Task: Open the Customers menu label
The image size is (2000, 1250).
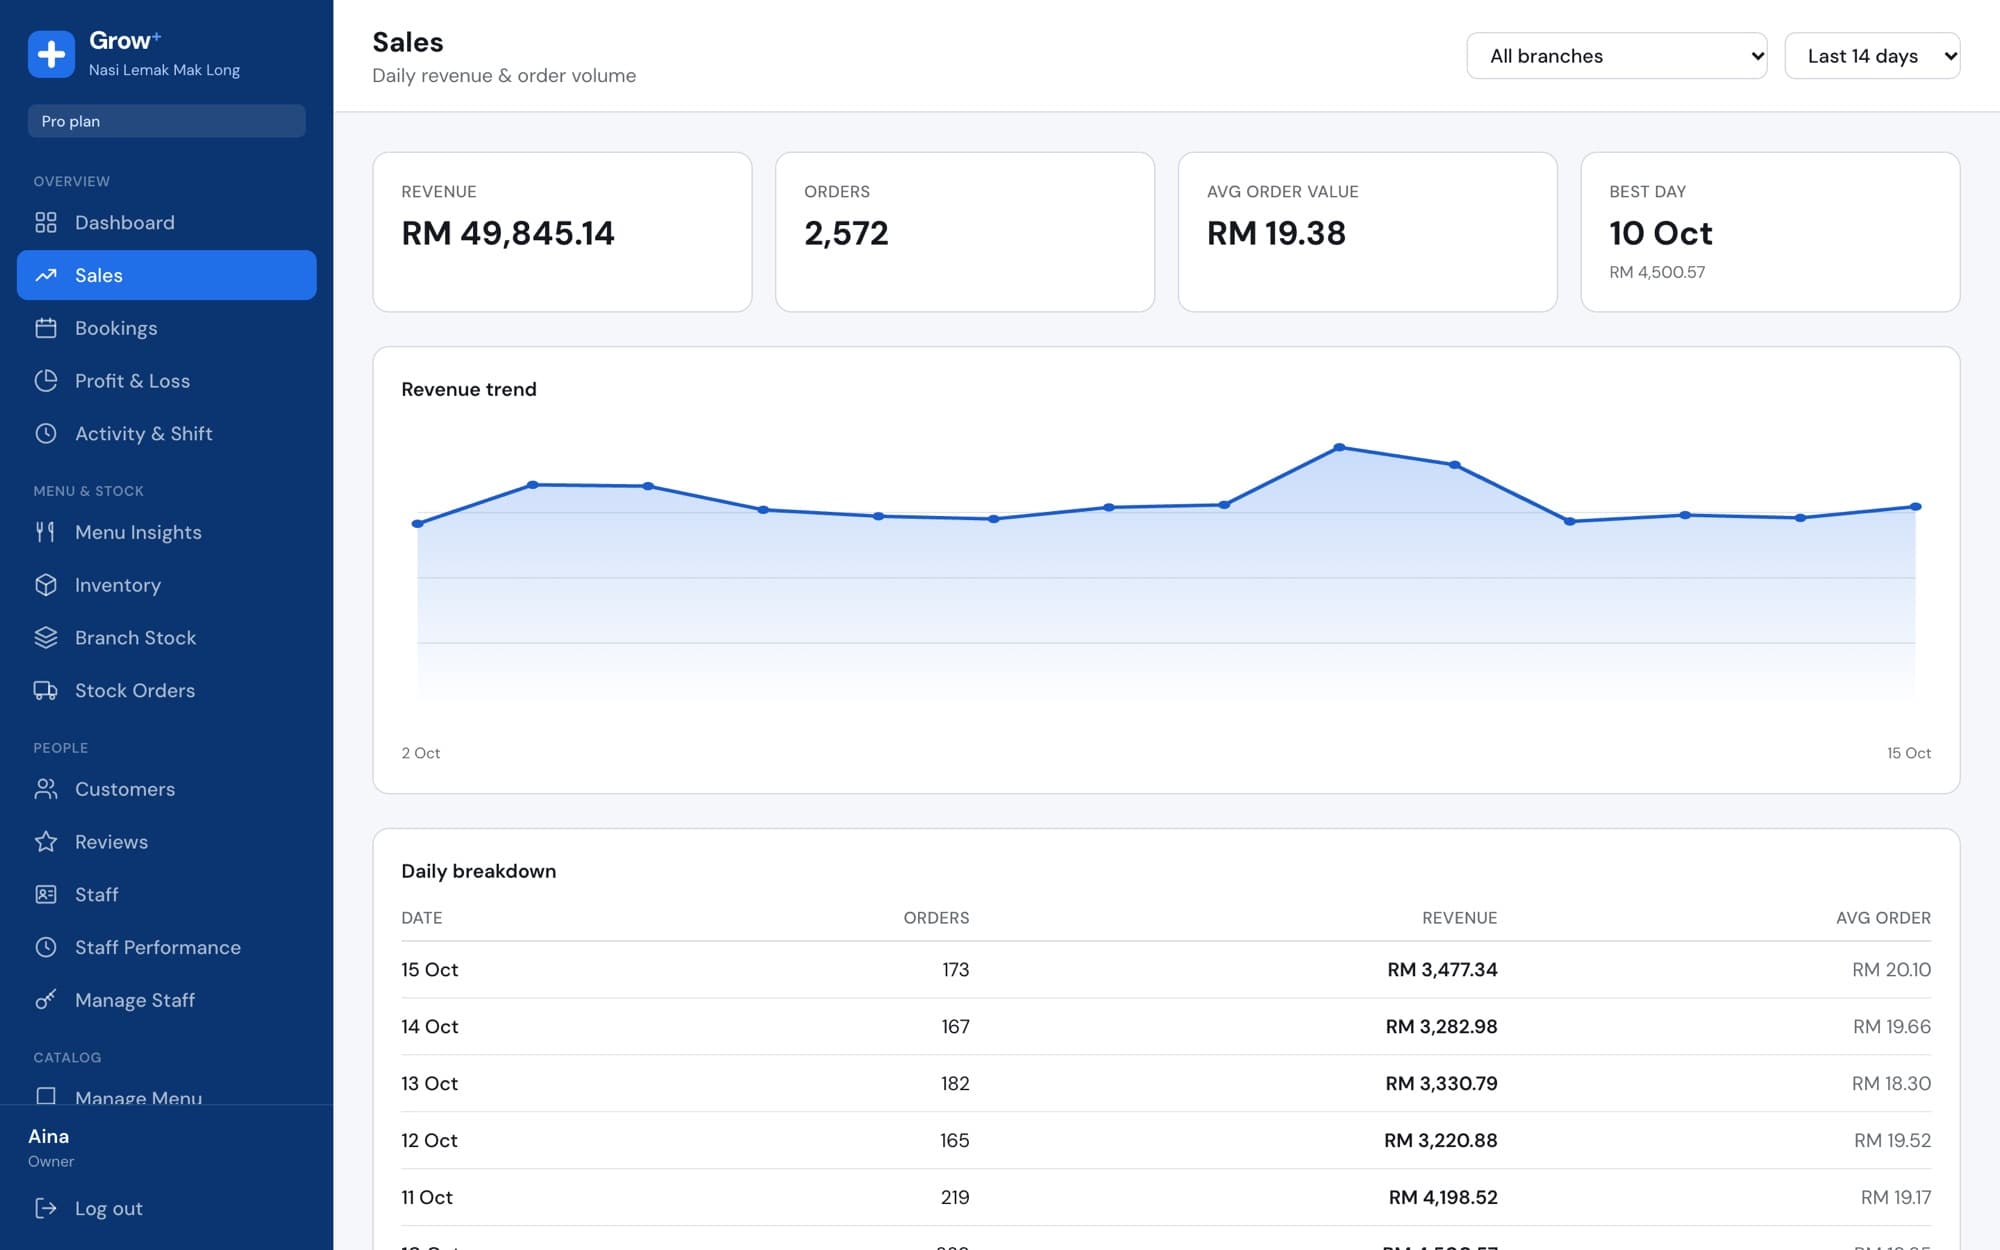Action: point(125,789)
